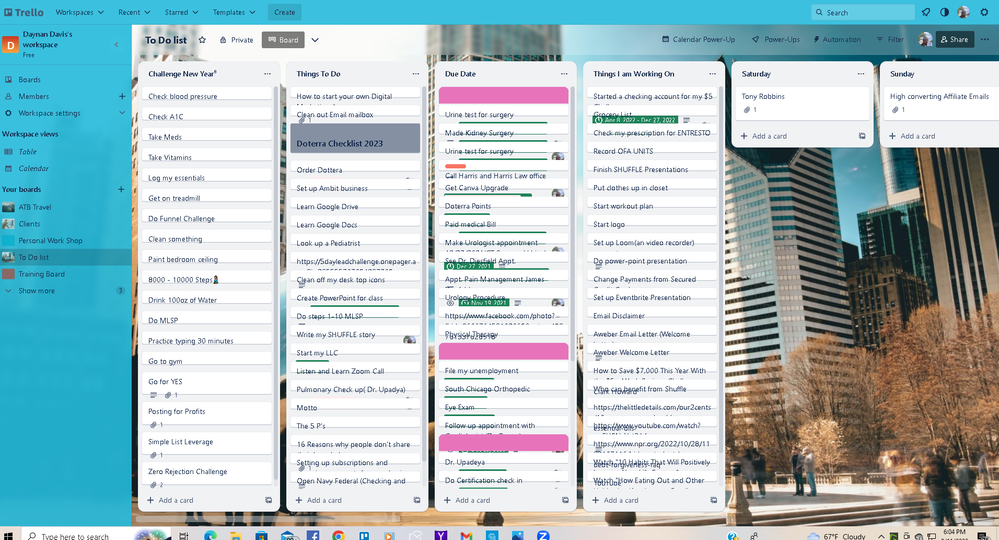Open the Check blood pressure card
The height and width of the screenshot is (540, 999).
(206, 96)
